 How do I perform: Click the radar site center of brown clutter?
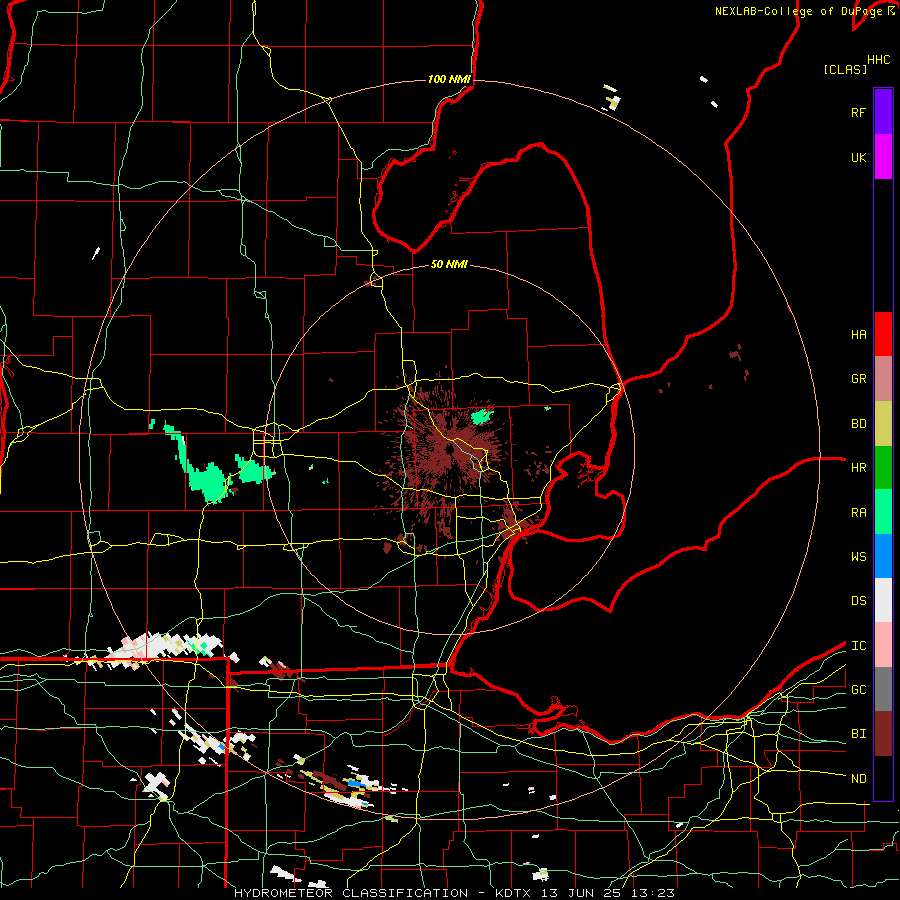click(x=450, y=450)
